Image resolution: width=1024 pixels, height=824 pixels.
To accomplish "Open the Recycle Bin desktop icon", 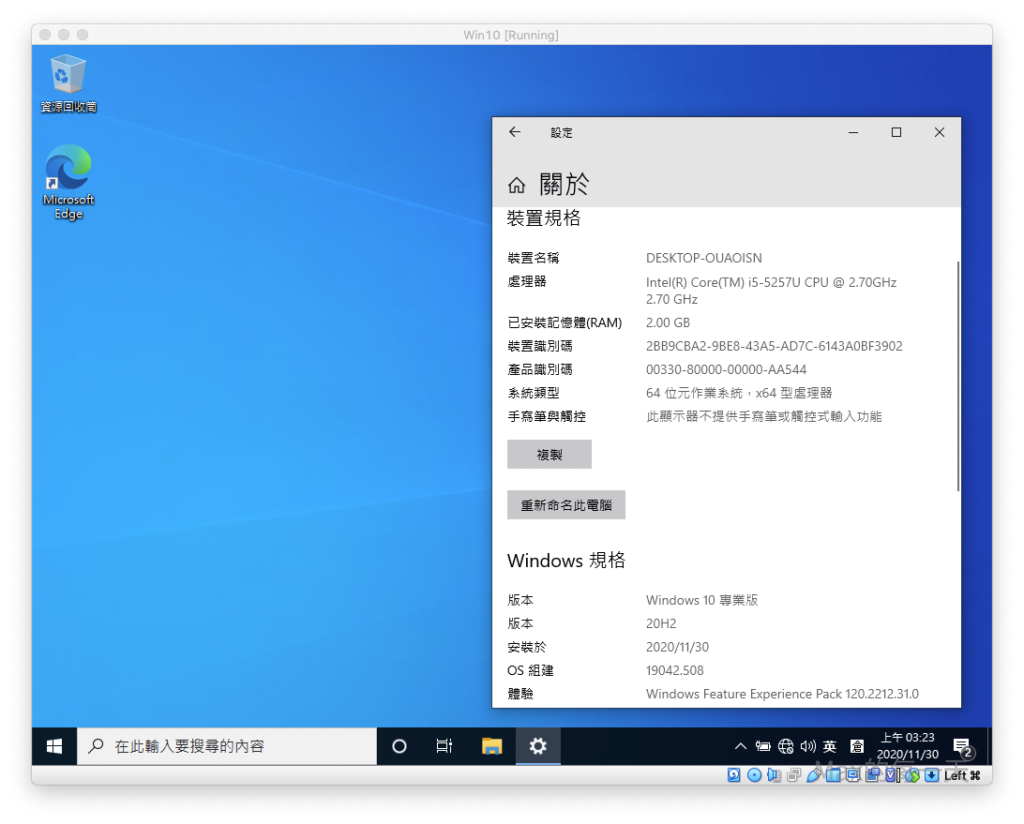I will point(68,82).
